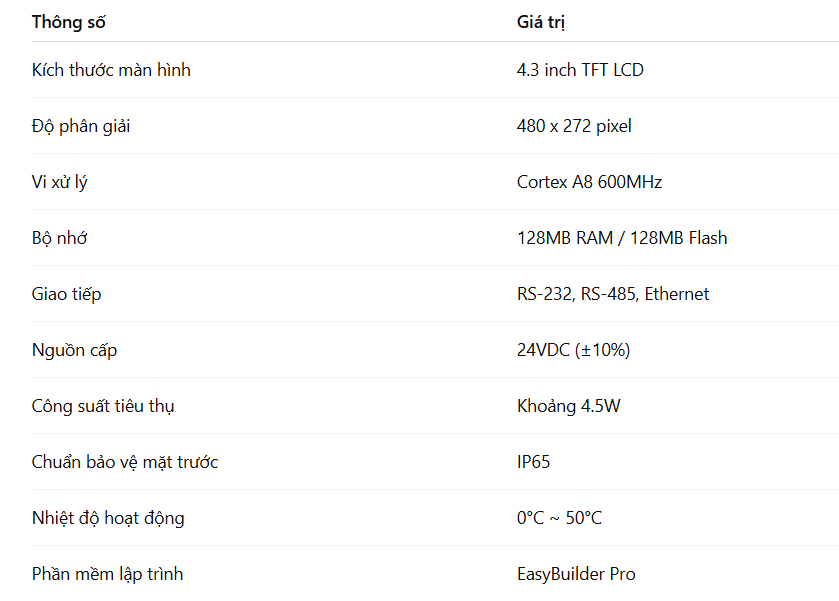839x601 pixels.
Task: Select the "Nguồn cấp" row label
Action: pyautogui.click(x=75, y=350)
